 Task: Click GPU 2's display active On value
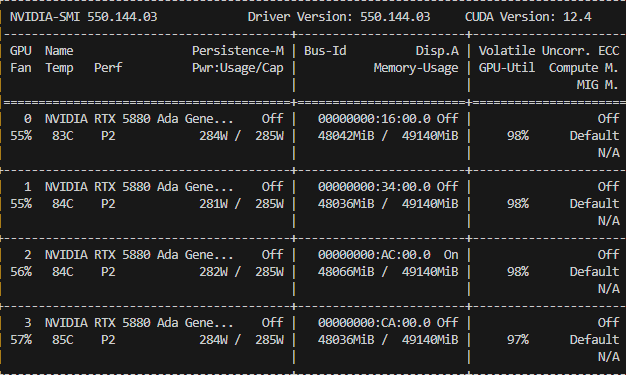point(451,254)
